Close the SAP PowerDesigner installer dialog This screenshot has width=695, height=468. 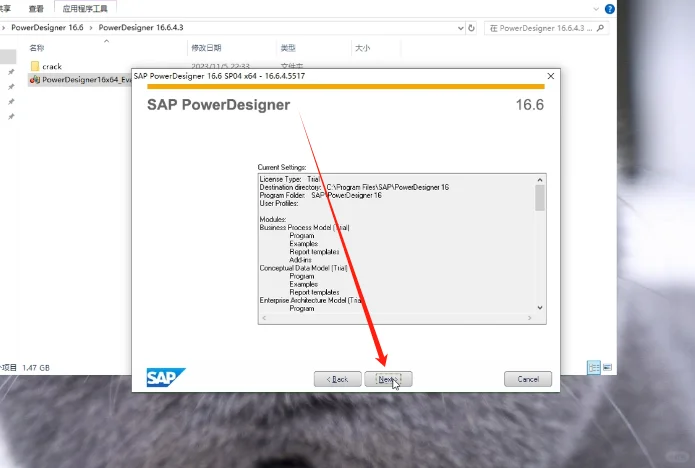coord(551,76)
